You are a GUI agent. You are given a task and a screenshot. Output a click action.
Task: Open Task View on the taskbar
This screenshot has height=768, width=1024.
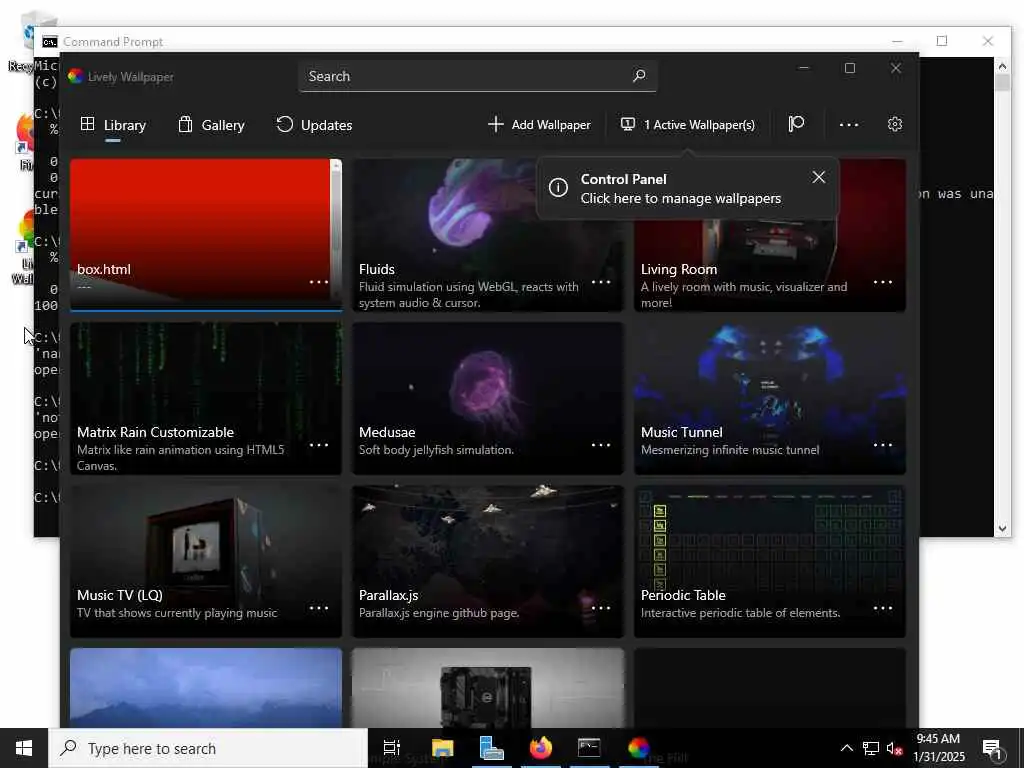392,748
